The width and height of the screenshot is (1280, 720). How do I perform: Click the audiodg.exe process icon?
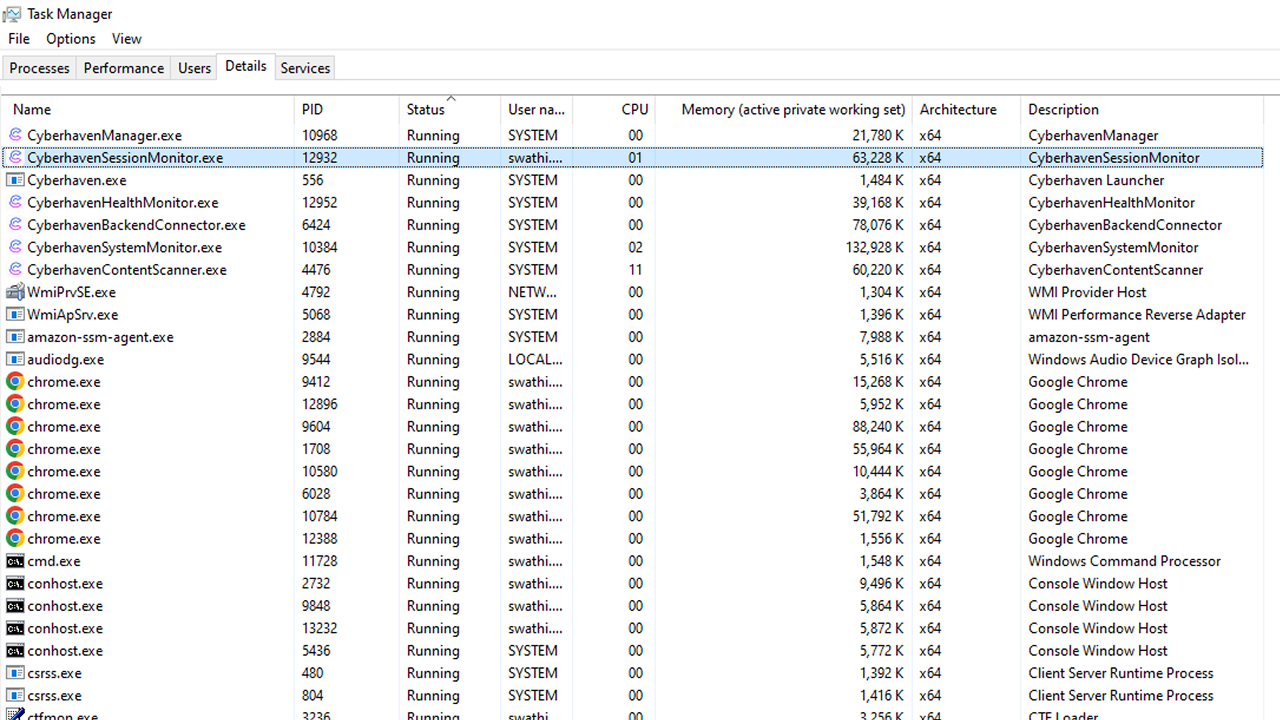[x=15, y=359]
